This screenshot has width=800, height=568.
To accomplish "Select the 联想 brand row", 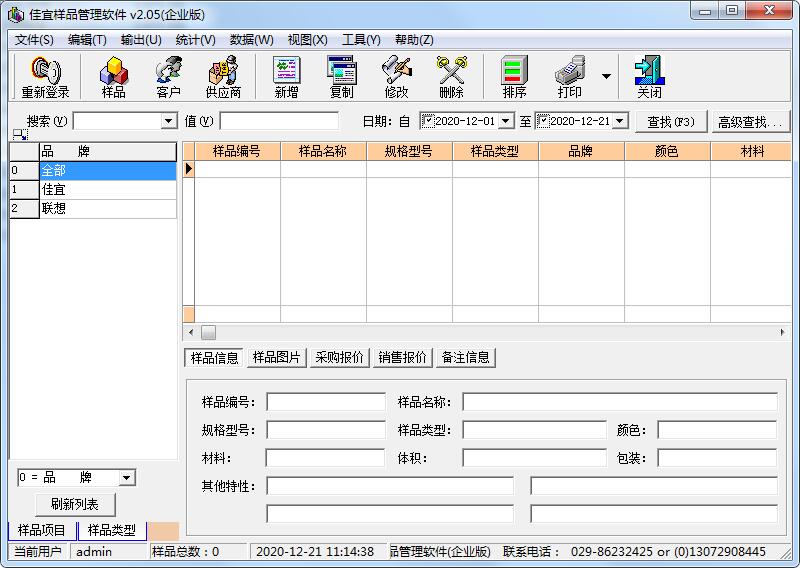I will coord(107,208).
